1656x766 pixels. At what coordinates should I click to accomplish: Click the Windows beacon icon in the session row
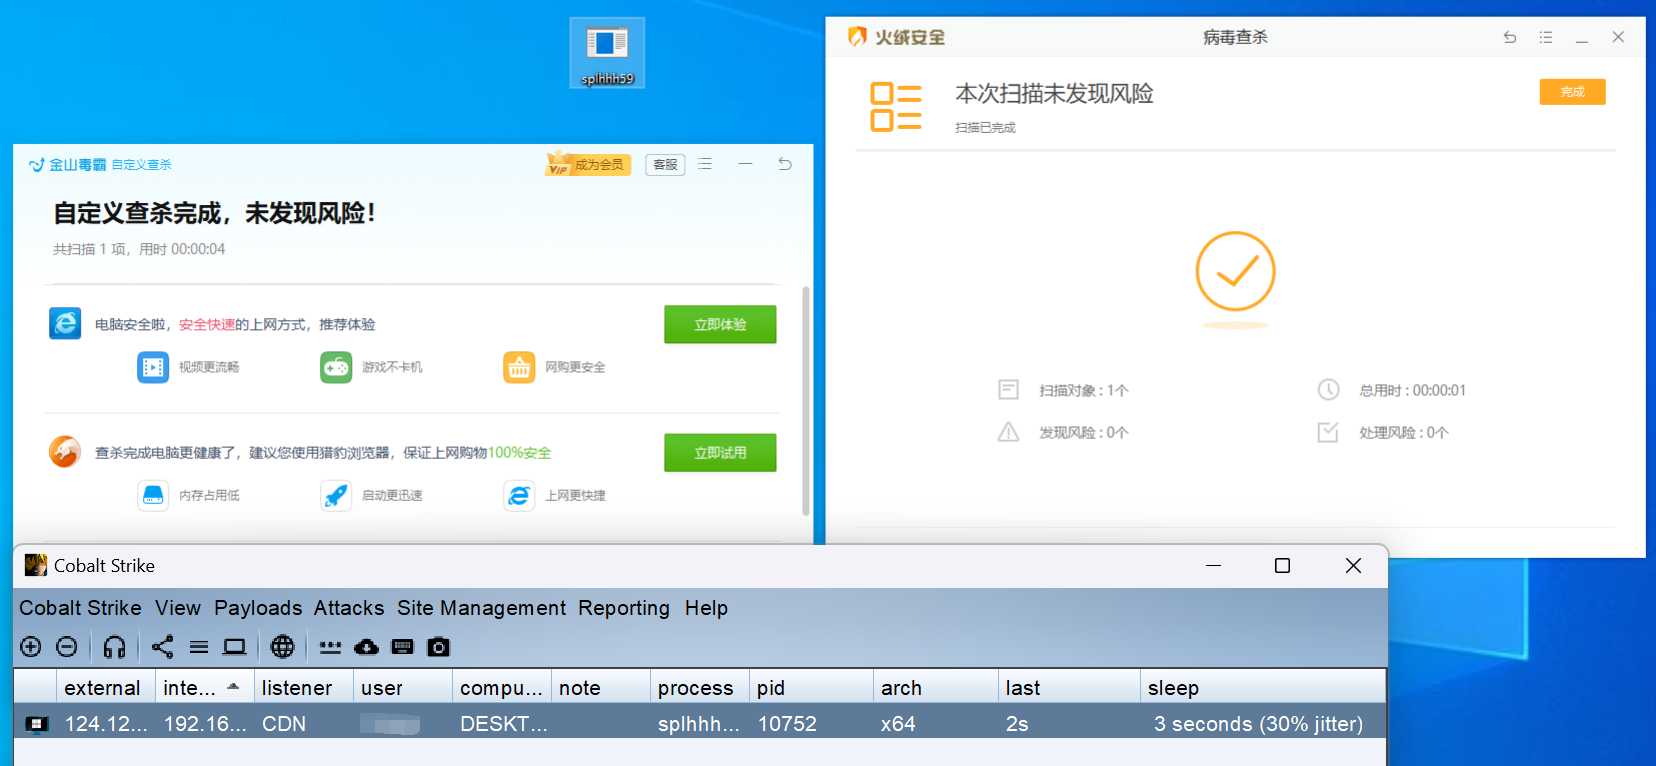coord(37,724)
